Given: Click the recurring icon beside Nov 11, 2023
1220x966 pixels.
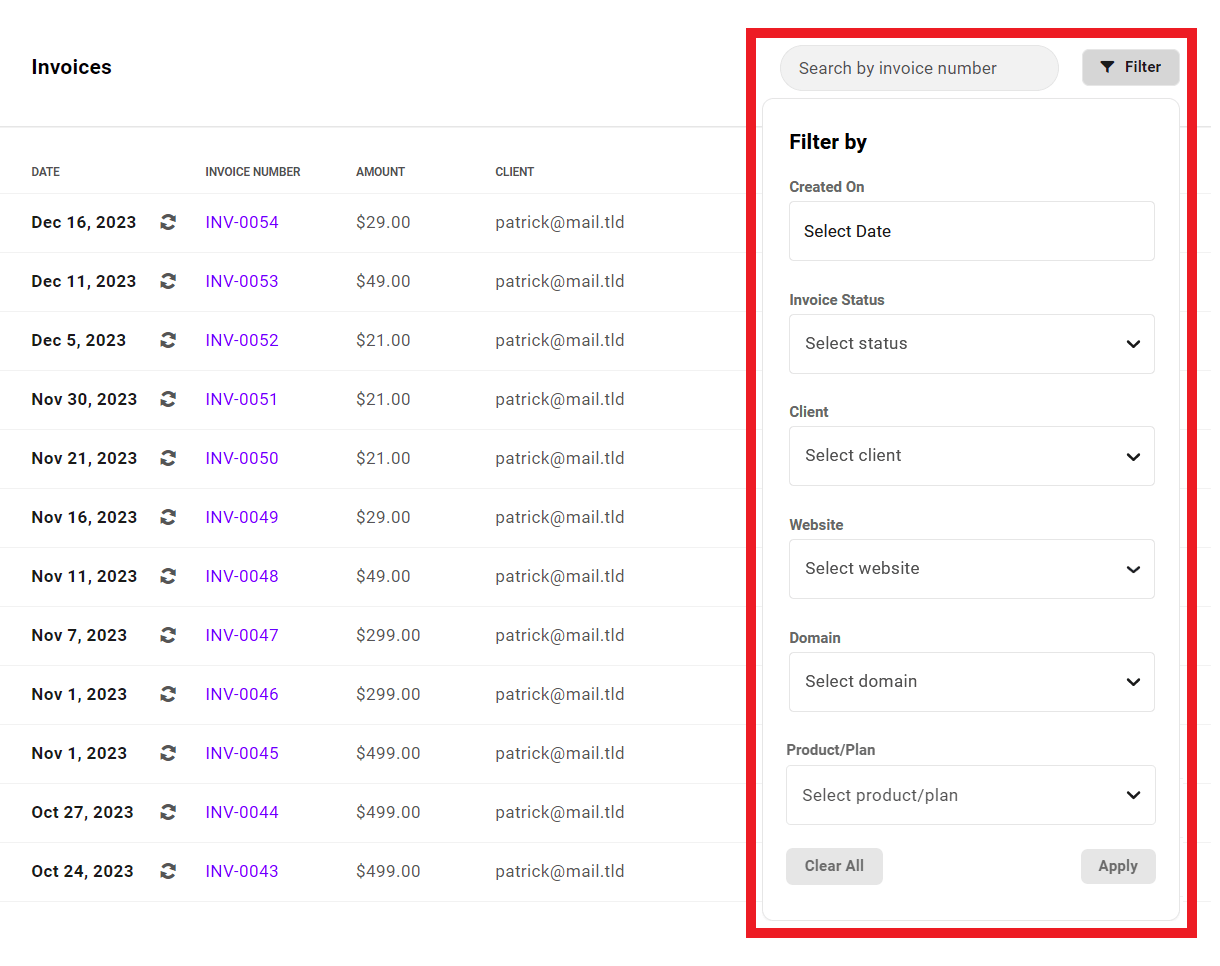Looking at the screenshot, I should [168, 576].
